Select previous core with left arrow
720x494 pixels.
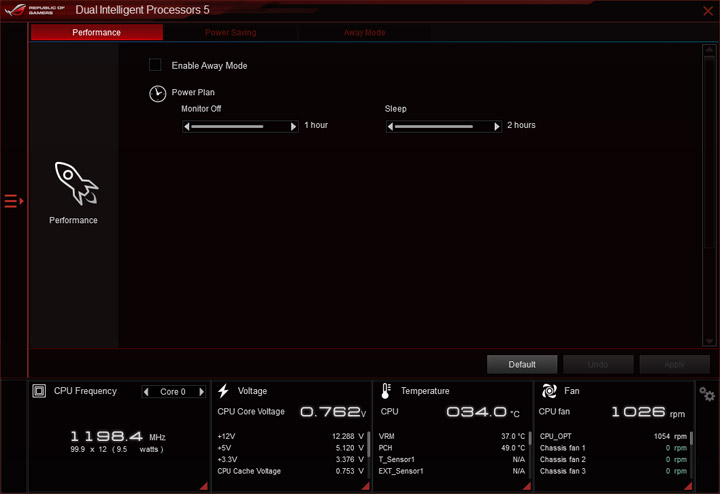[146, 392]
